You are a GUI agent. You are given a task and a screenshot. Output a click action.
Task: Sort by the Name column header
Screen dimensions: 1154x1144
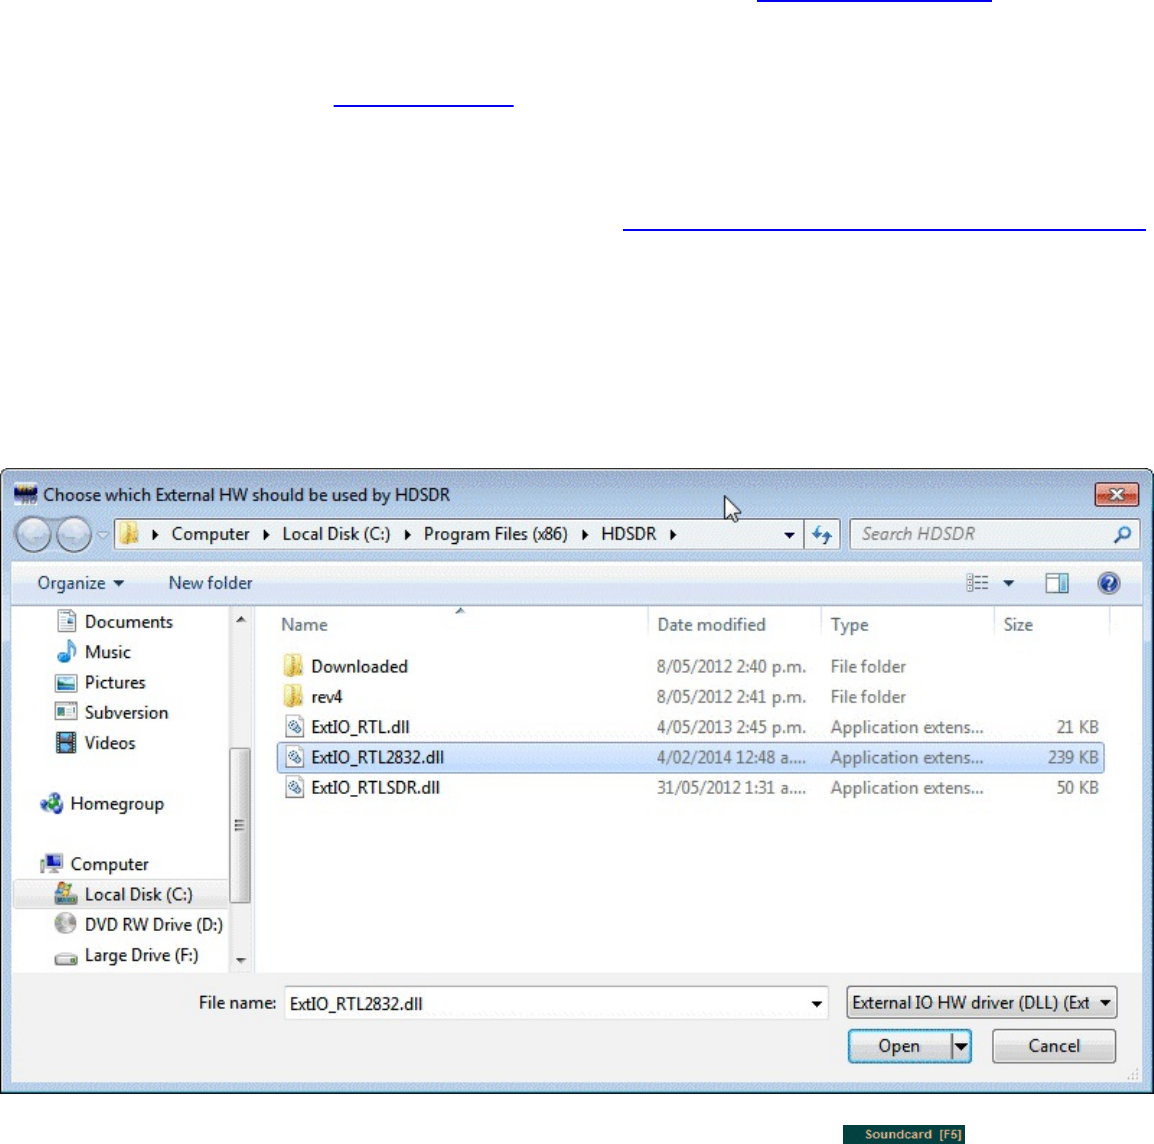click(x=305, y=625)
